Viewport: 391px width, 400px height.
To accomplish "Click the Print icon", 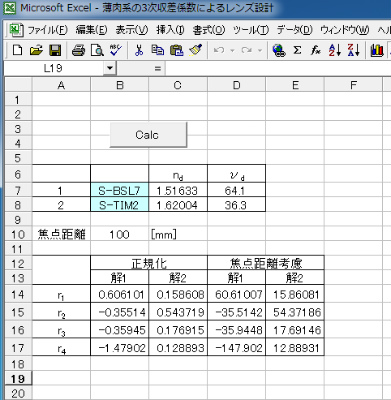I will click(x=79, y=50).
